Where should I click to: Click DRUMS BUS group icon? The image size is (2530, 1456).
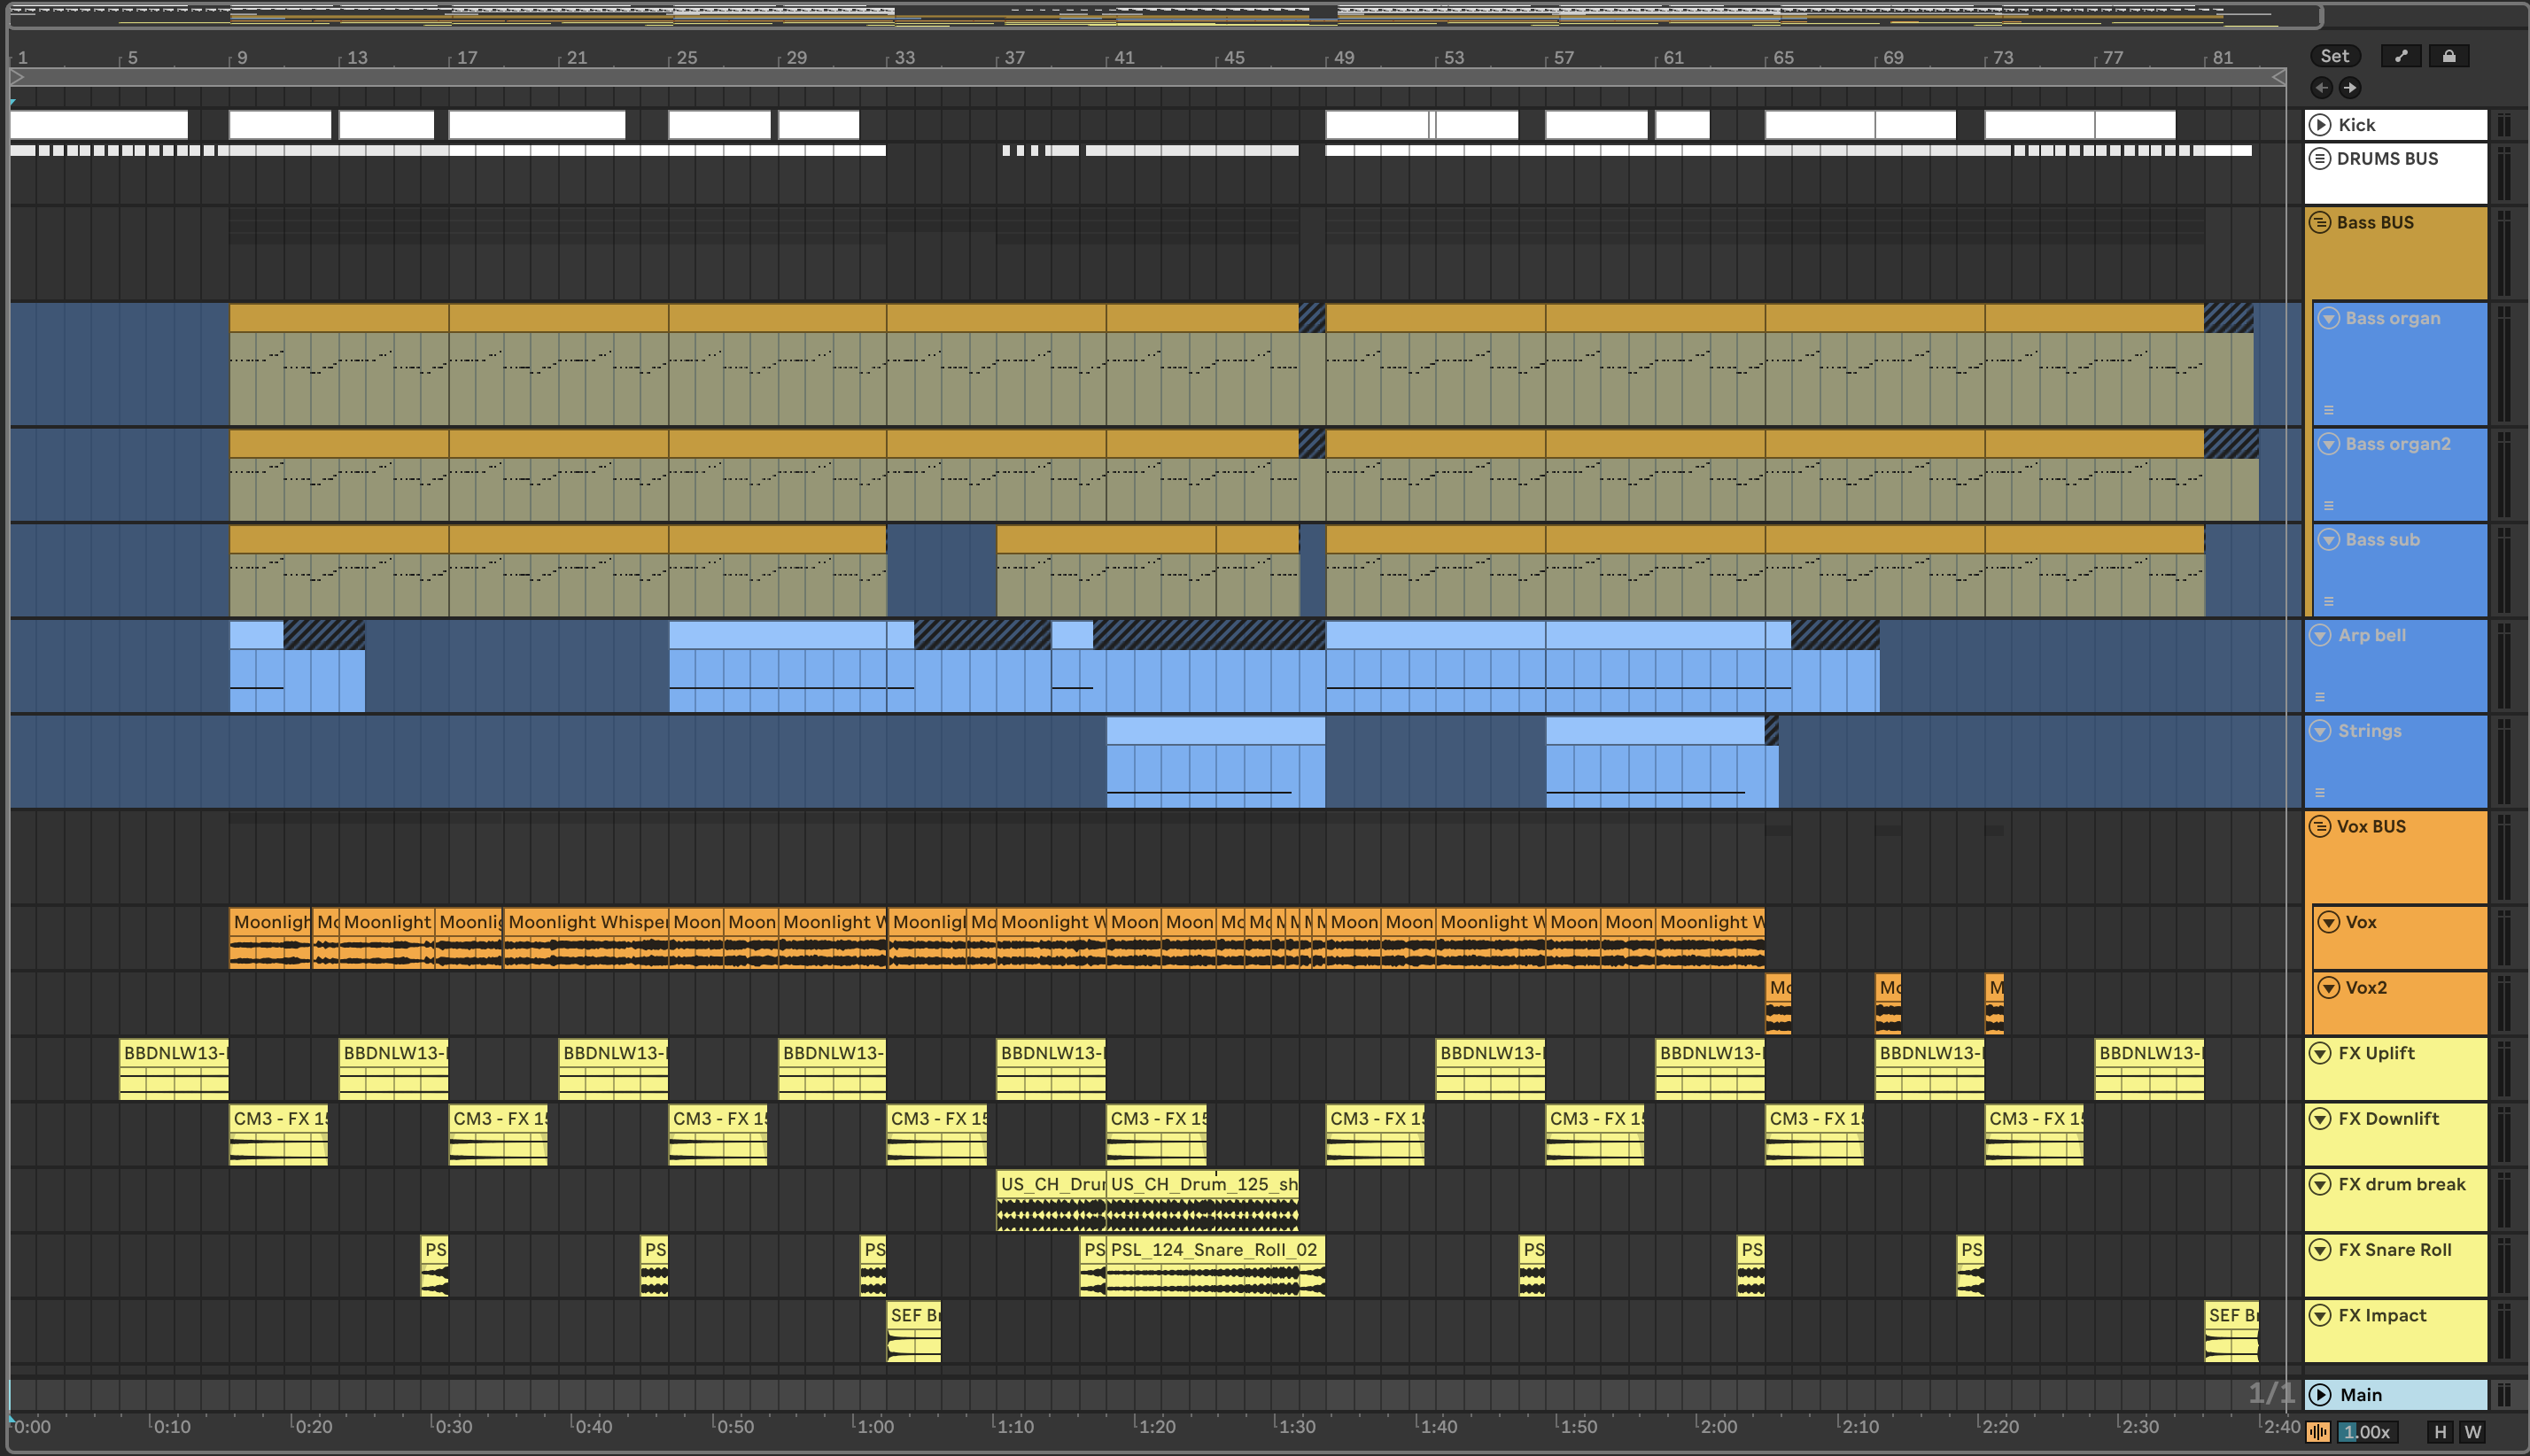click(x=2320, y=159)
